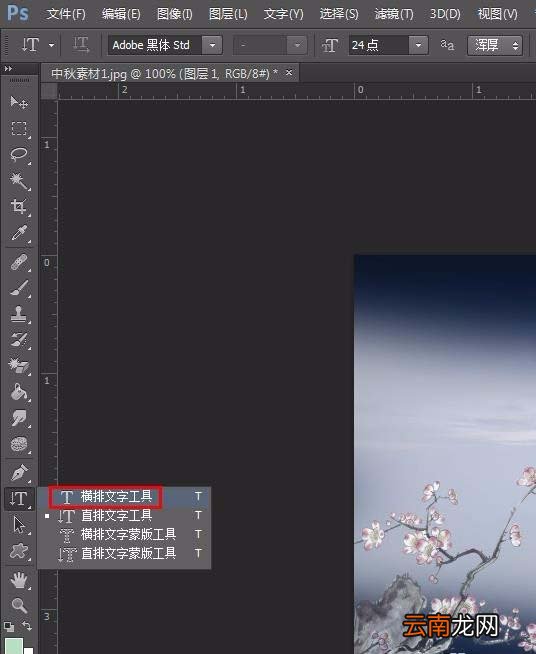Select the Sponge tool
The width and height of the screenshot is (536, 654).
pyautogui.click(x=19, y=444)
